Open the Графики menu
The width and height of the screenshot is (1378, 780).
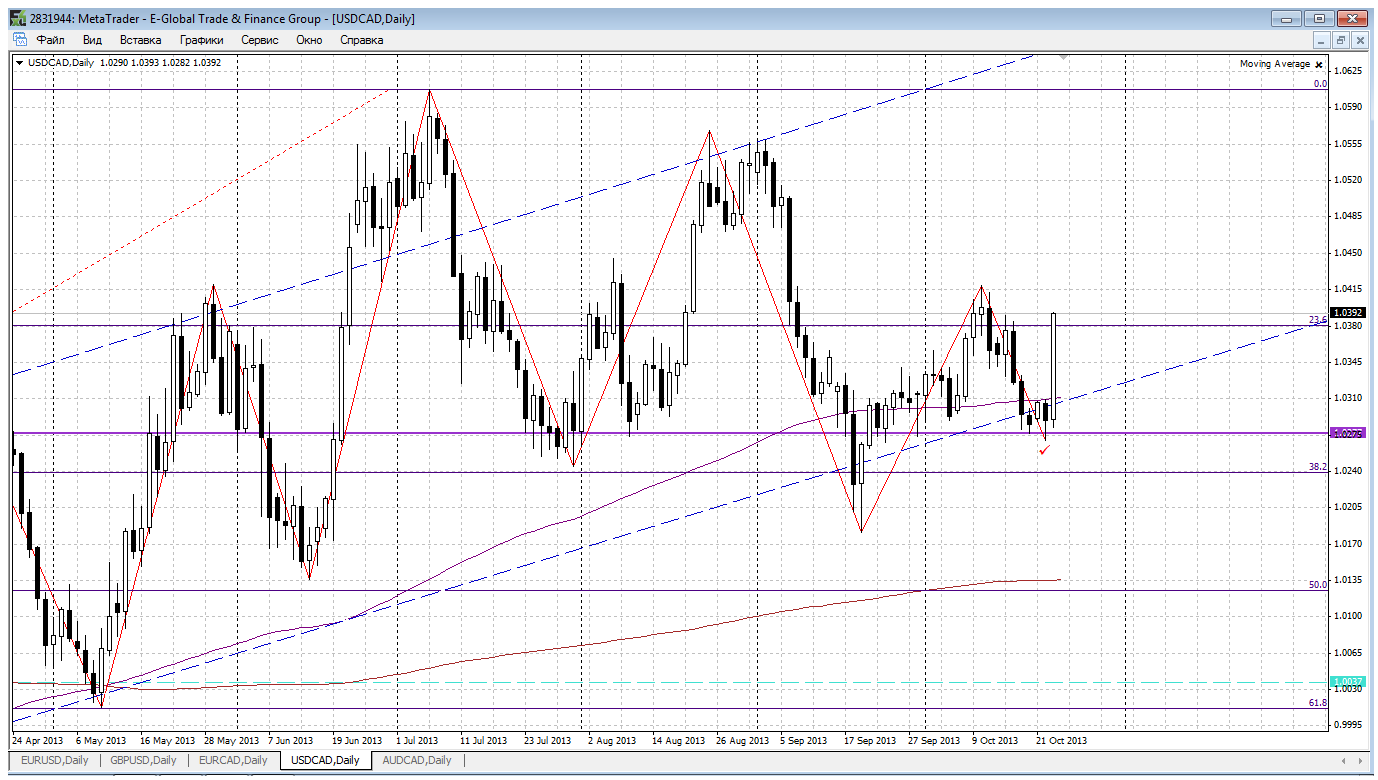[201, 40]
